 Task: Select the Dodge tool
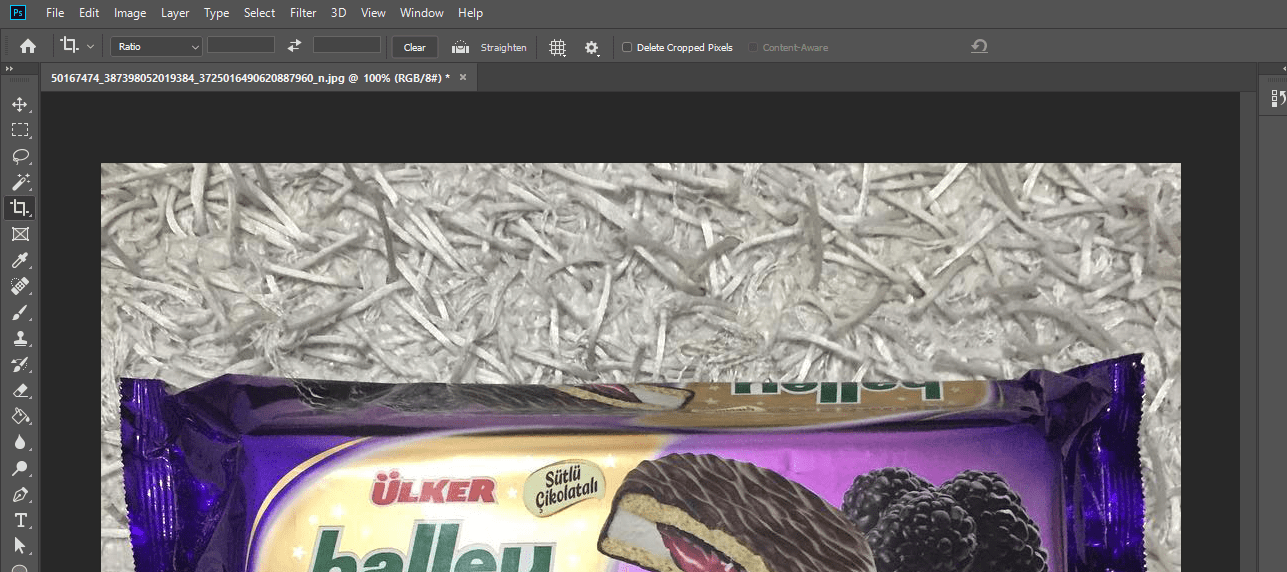(19, 468)
